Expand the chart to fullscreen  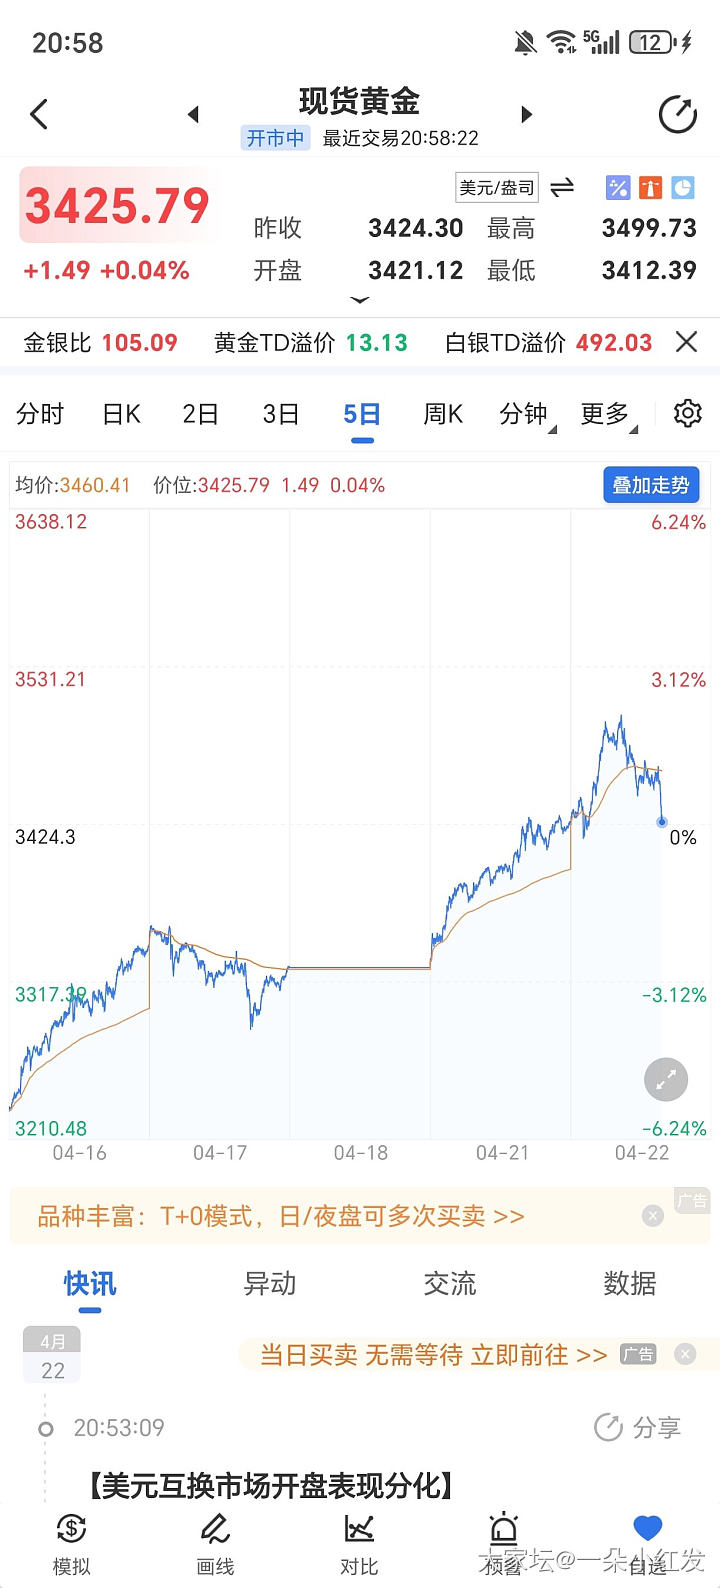[666, 1080]
